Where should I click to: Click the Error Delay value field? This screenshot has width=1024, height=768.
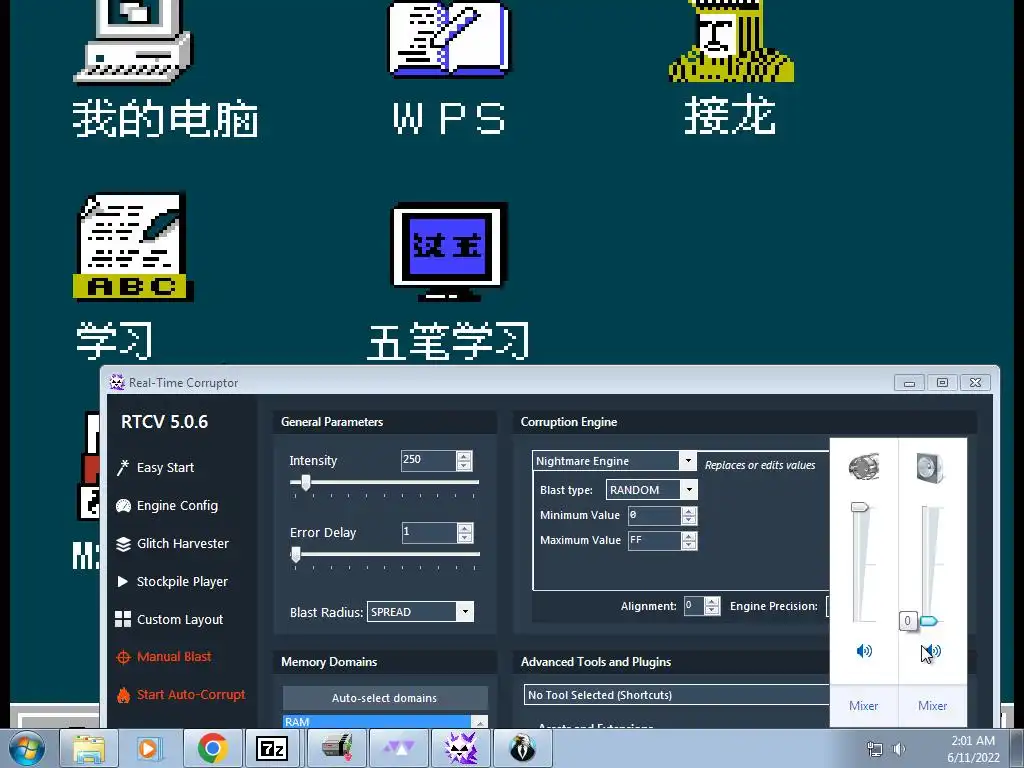pos(429,532)
